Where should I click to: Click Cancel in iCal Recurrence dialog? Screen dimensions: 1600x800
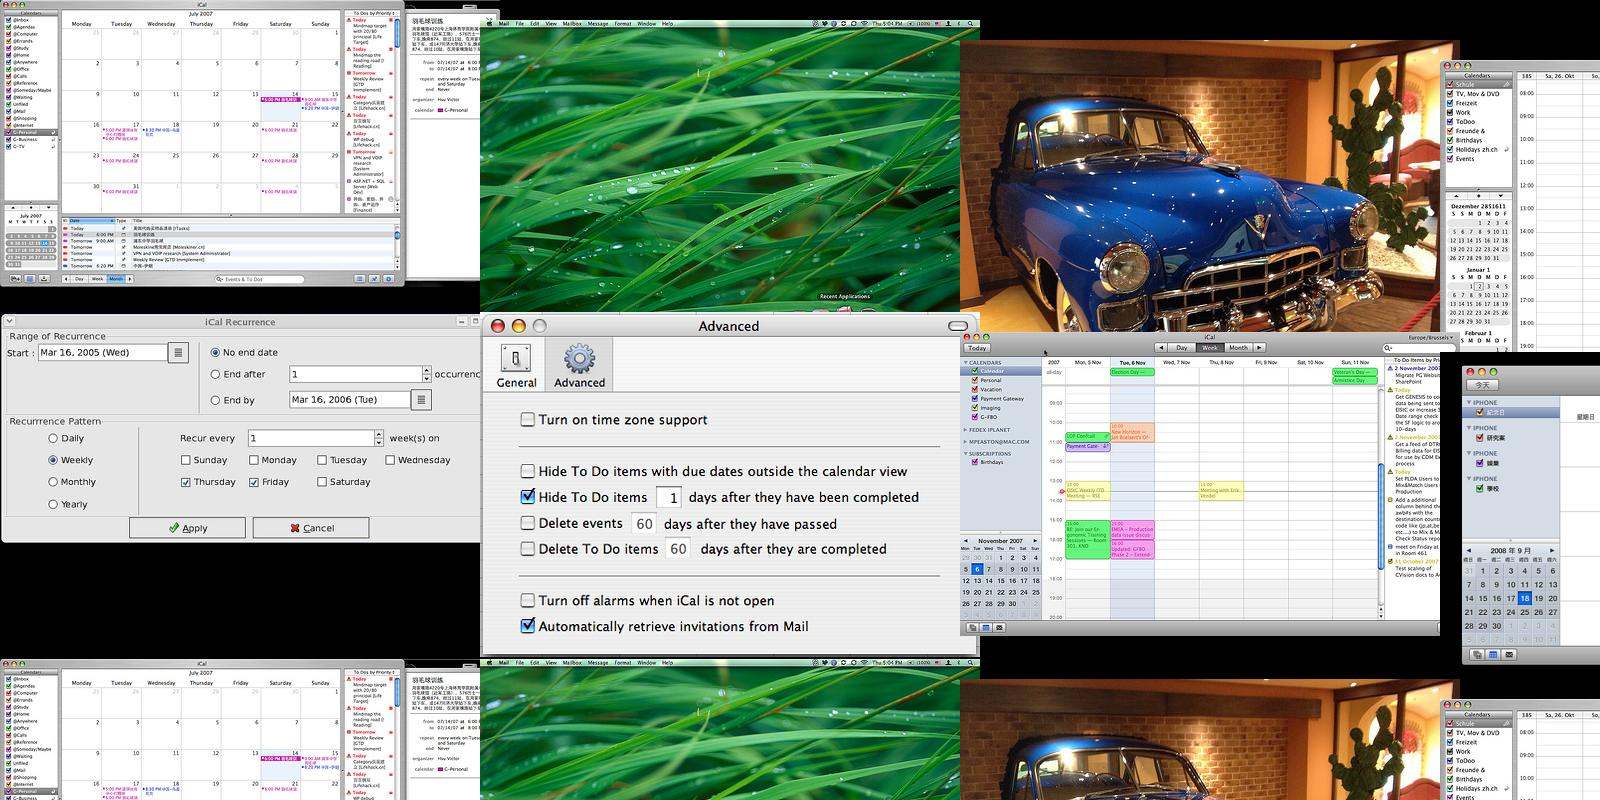(x=311, y=527)
